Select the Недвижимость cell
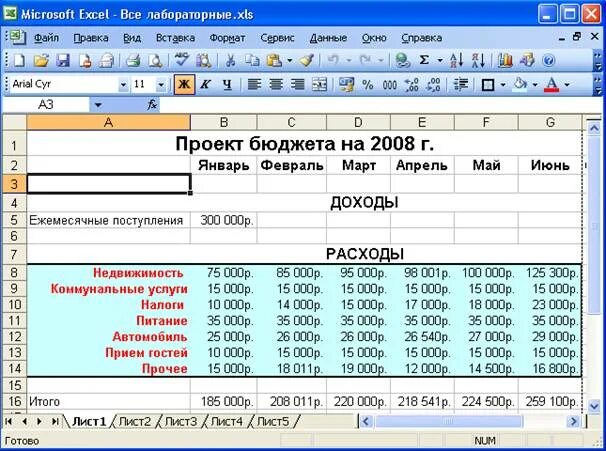 pos(109,272)
